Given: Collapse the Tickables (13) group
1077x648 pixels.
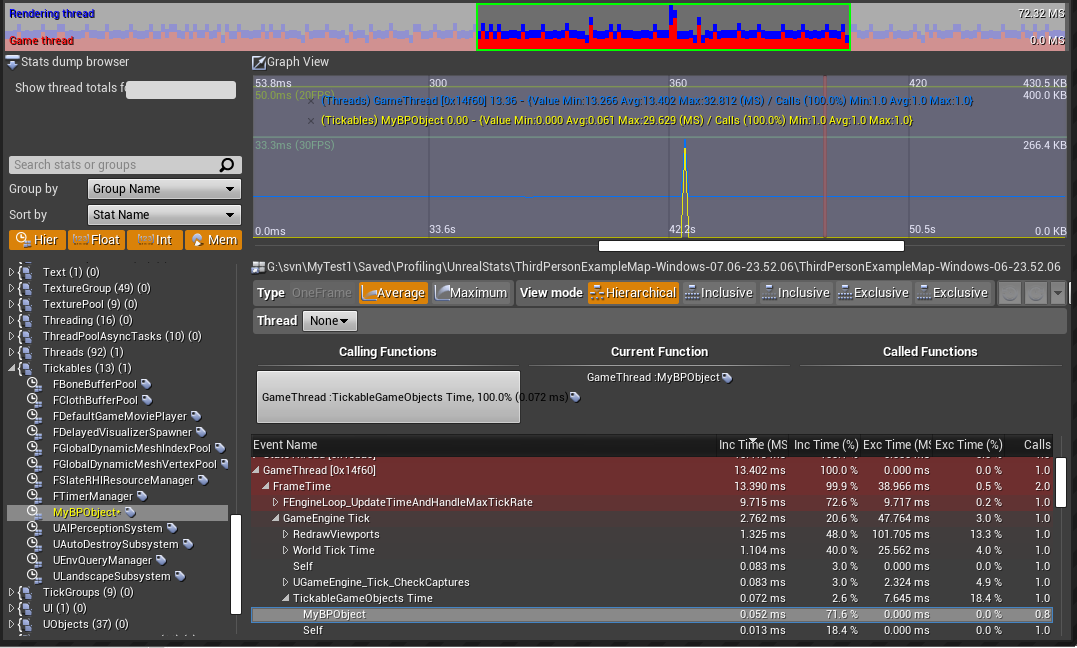Looking at the screenshot, I should (12, 368).
